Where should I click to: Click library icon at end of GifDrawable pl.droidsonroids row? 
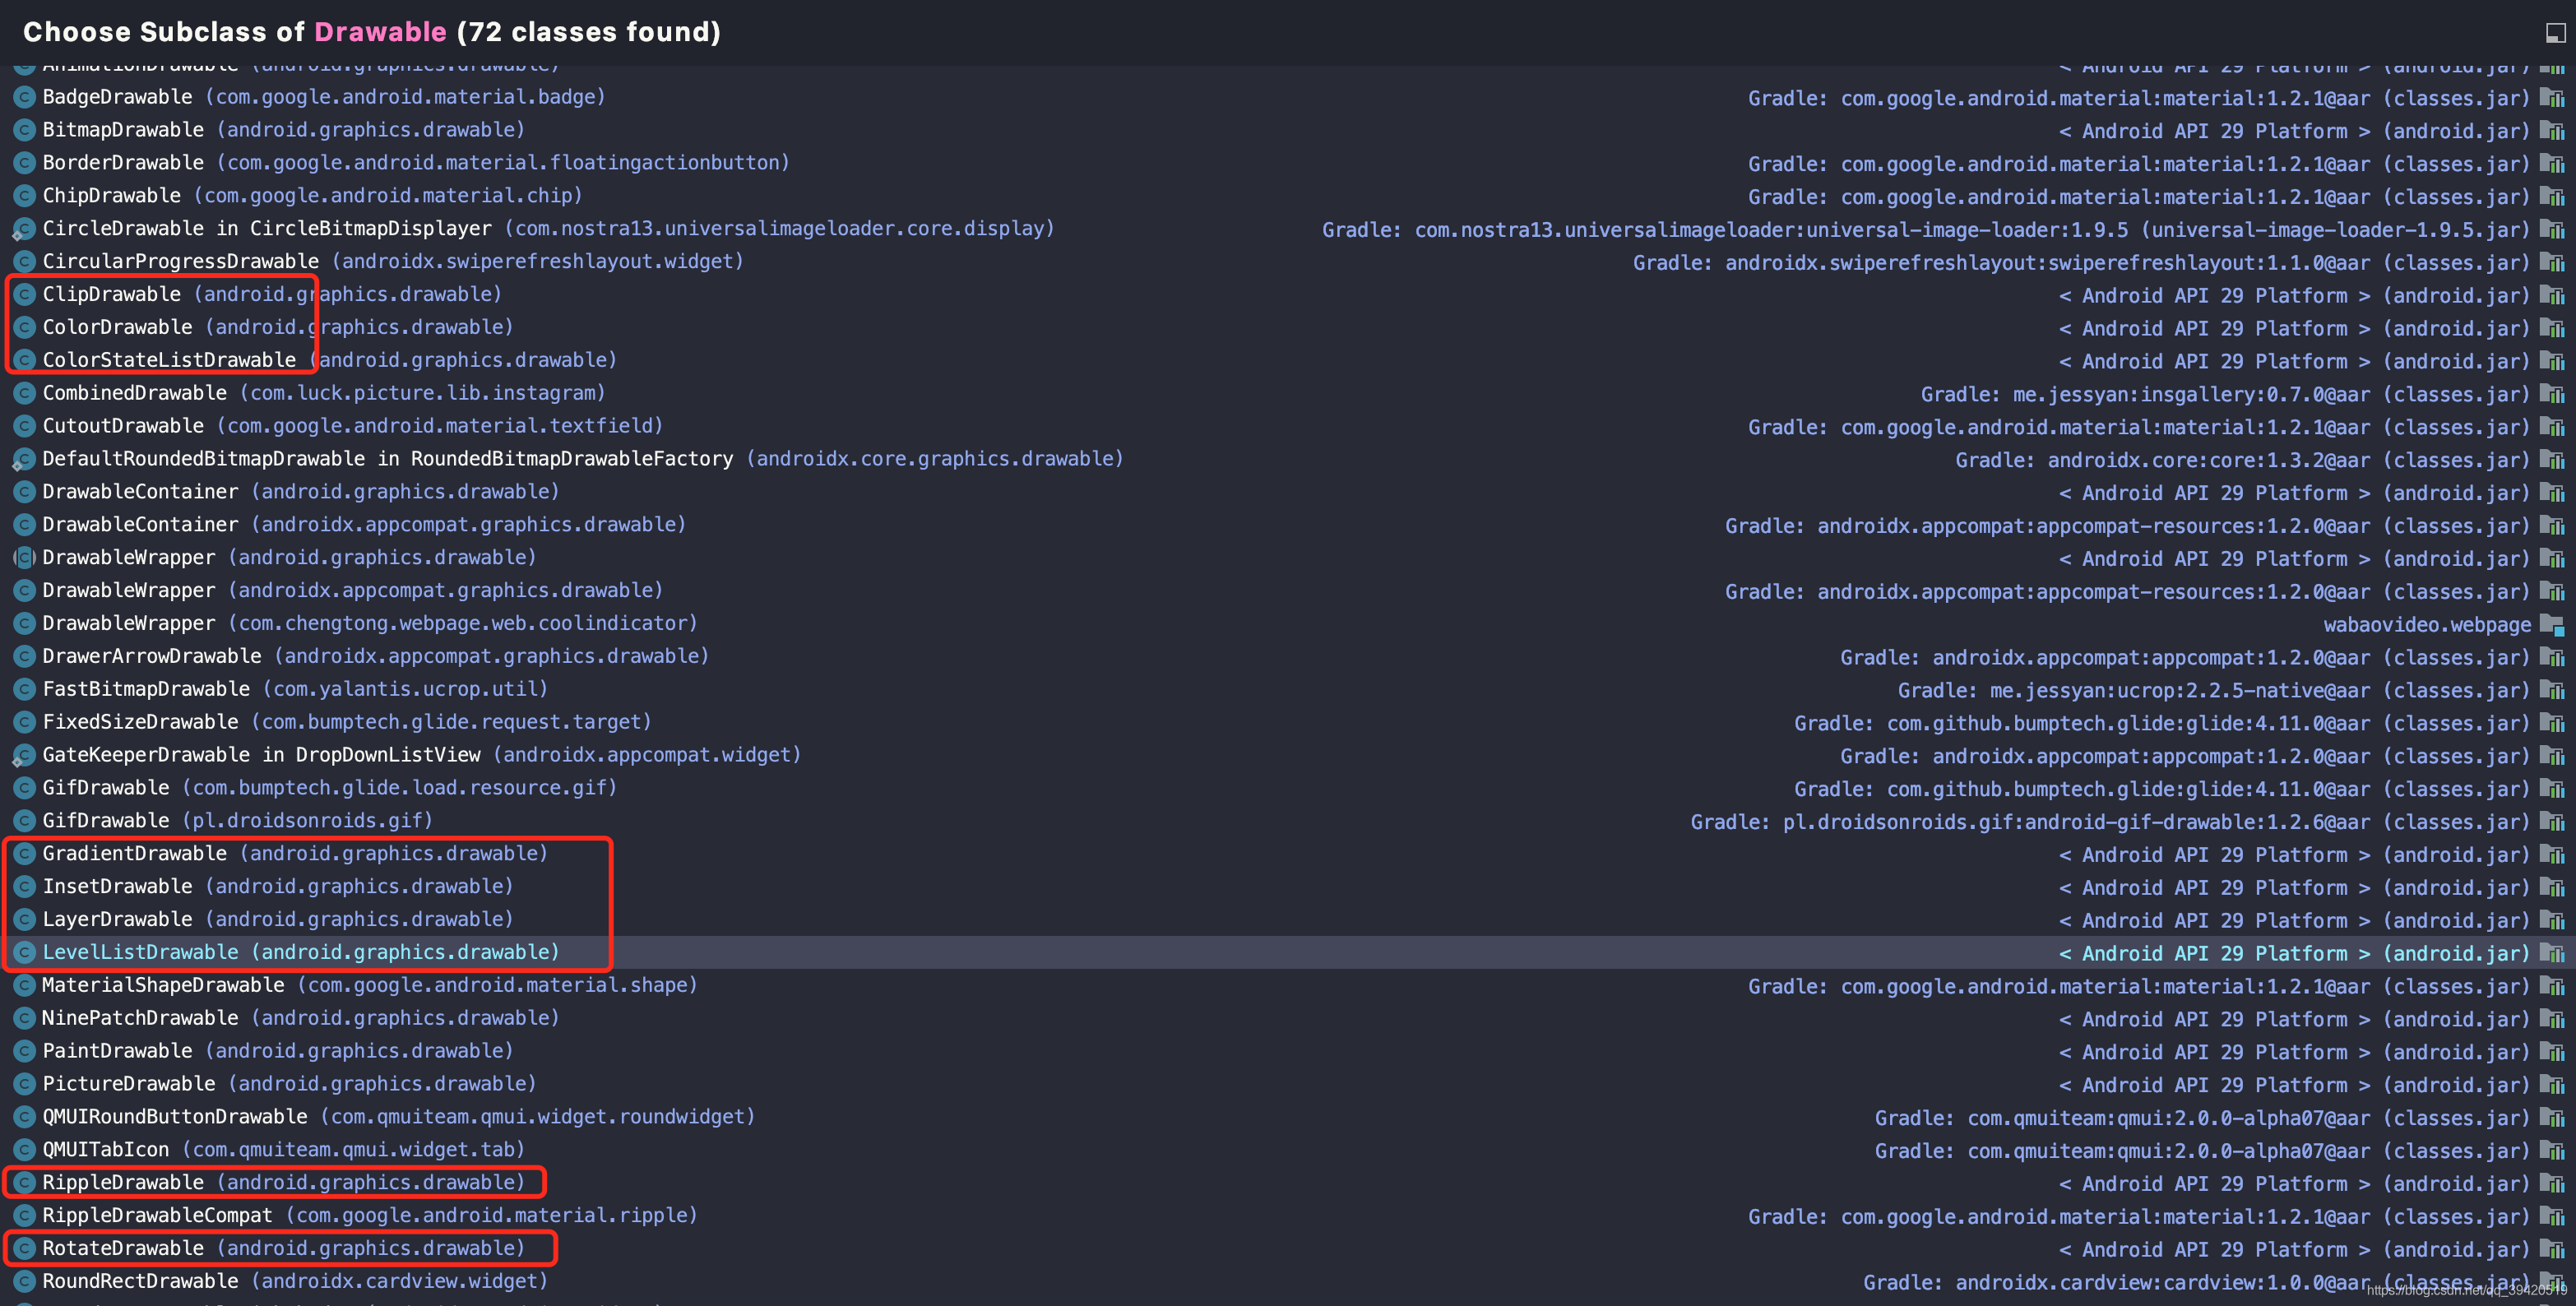(2553, 822)
